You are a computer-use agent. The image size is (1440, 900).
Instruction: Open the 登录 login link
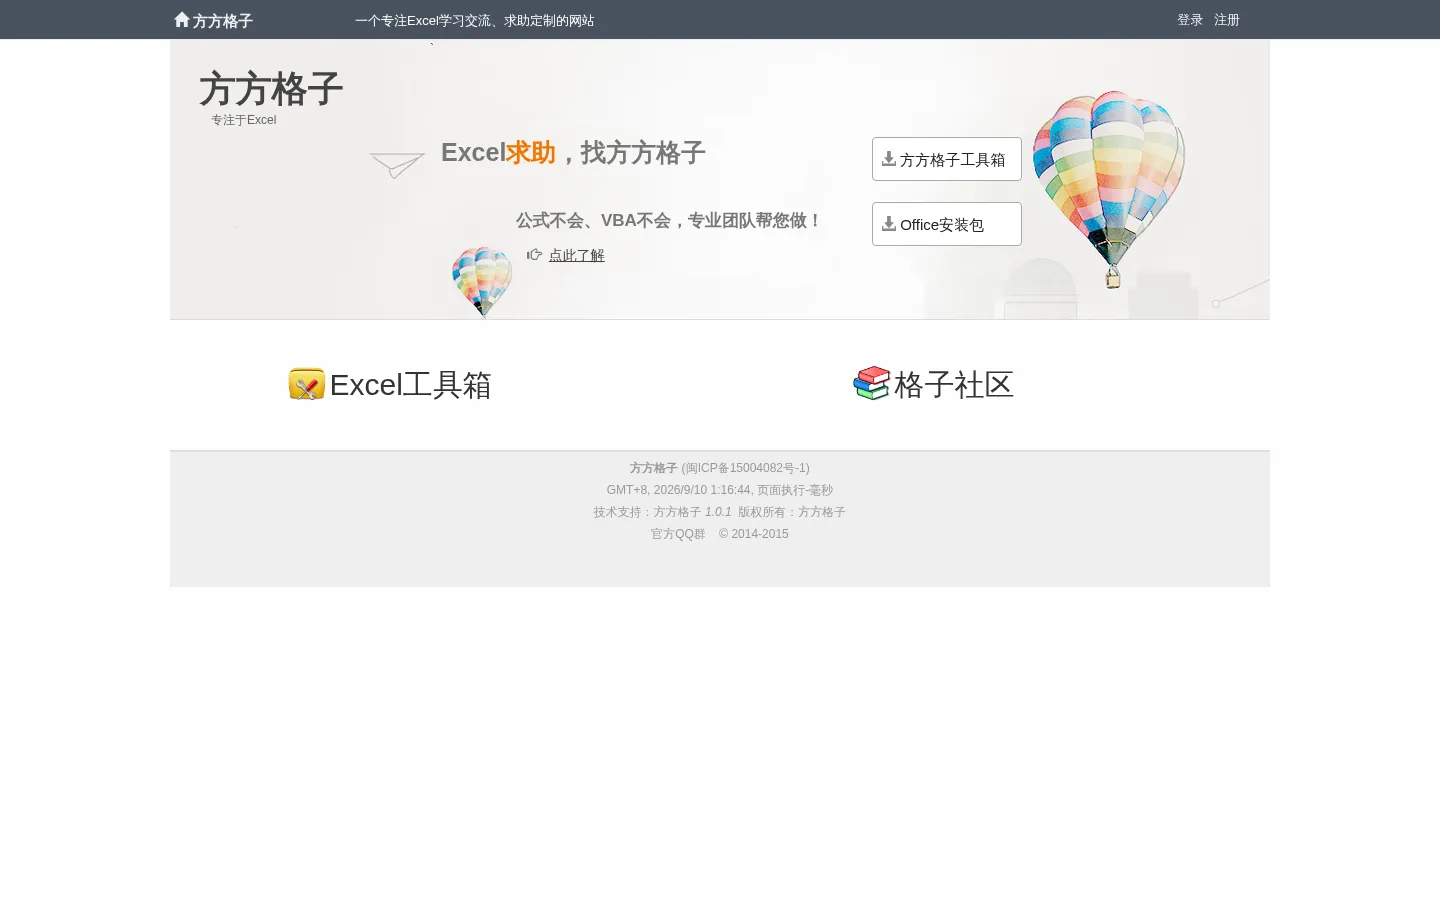coord(1190,20)
